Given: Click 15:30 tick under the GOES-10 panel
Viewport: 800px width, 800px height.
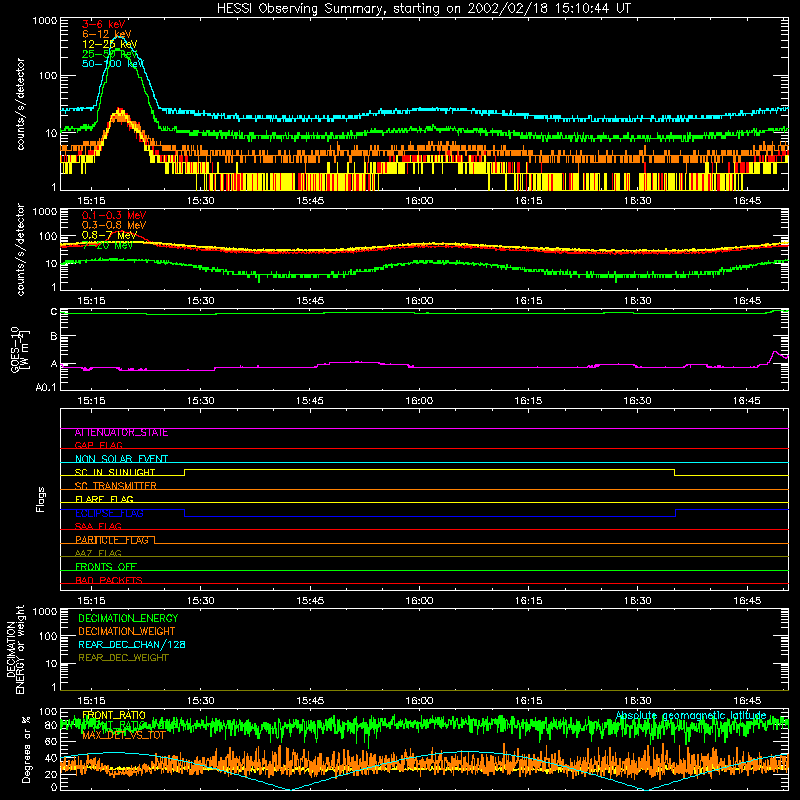Looking at the screenshot, I should pos(201,401).
